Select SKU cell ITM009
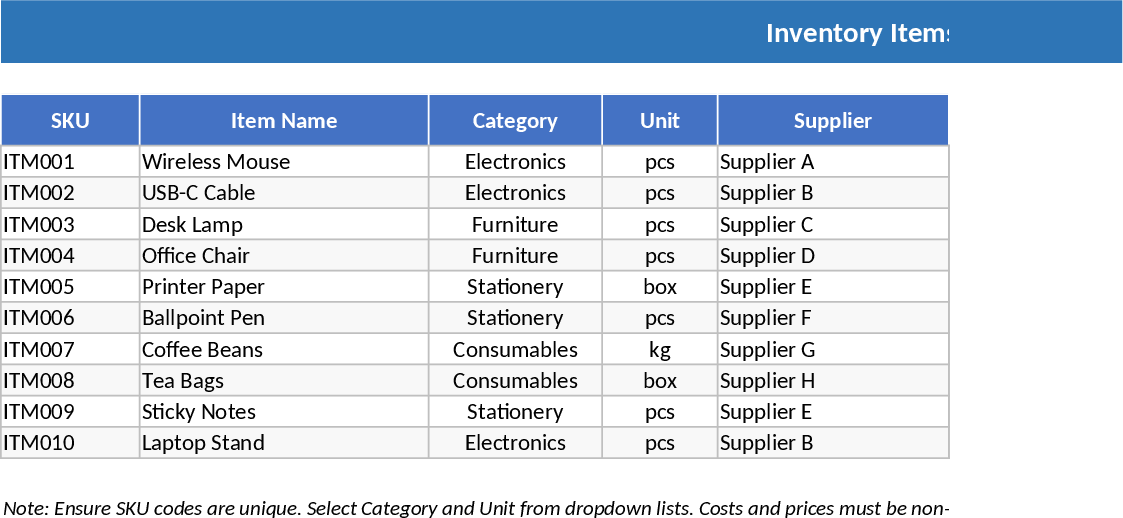The width and height of the screenshot is (1123, 518). tap(70, 412)
